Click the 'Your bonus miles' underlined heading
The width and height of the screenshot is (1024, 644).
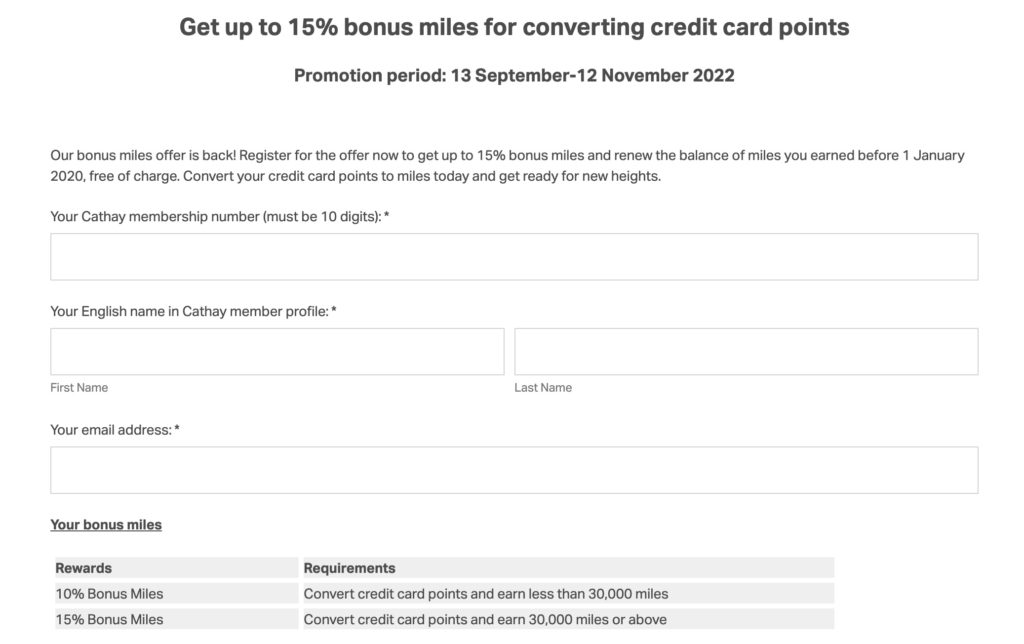[x=106, y=525]
